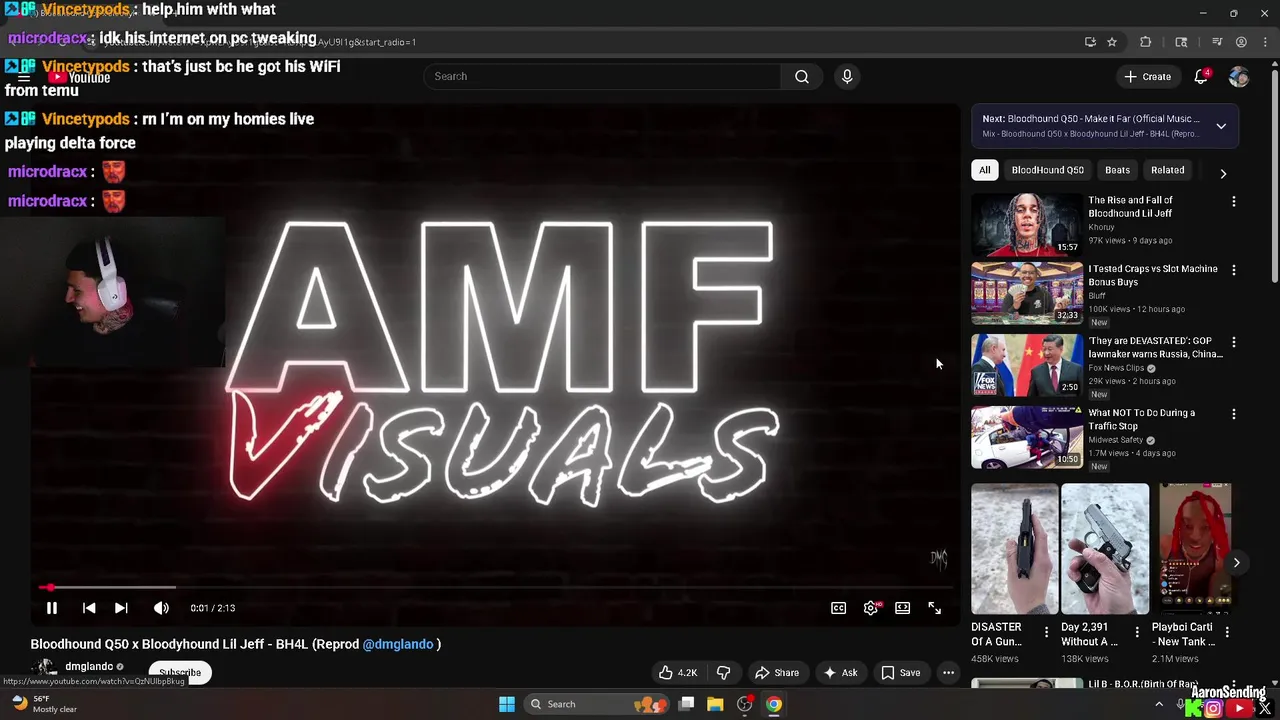The width and height of the screenshot is (1280, 720).
Task: Open the player settings gear
Action: (x=871, y=608)
